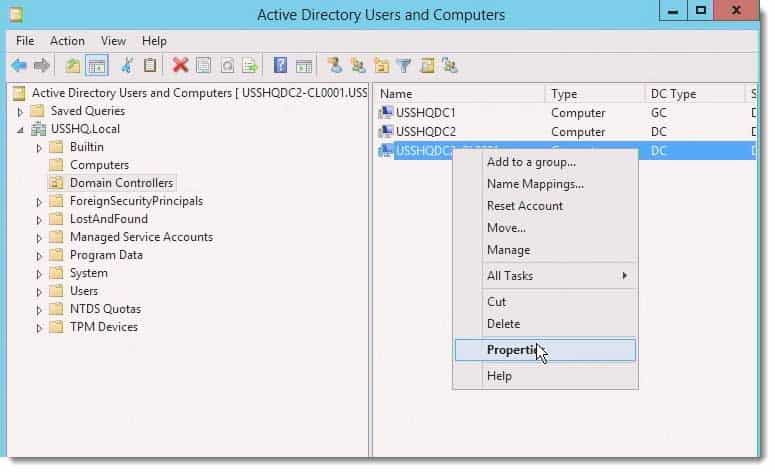
Task: Click the Back arrow toolbar icon
Action: 19,66
